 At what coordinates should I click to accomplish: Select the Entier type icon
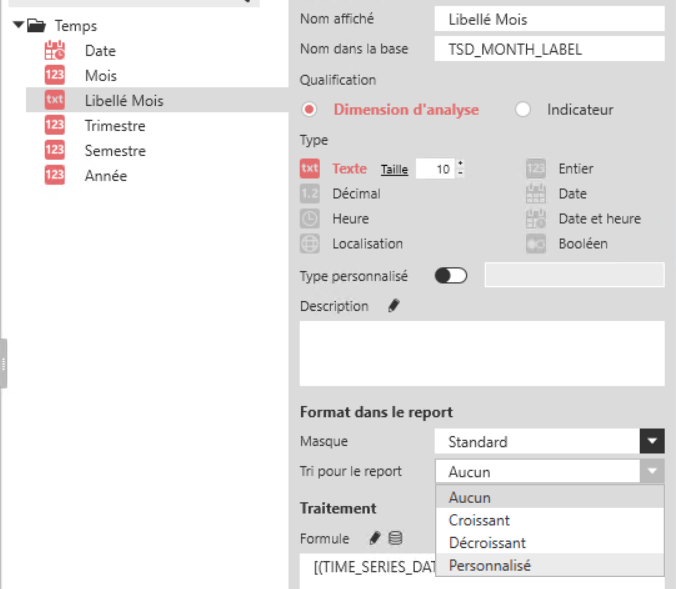pyautogui.click(x=537, y=169)
